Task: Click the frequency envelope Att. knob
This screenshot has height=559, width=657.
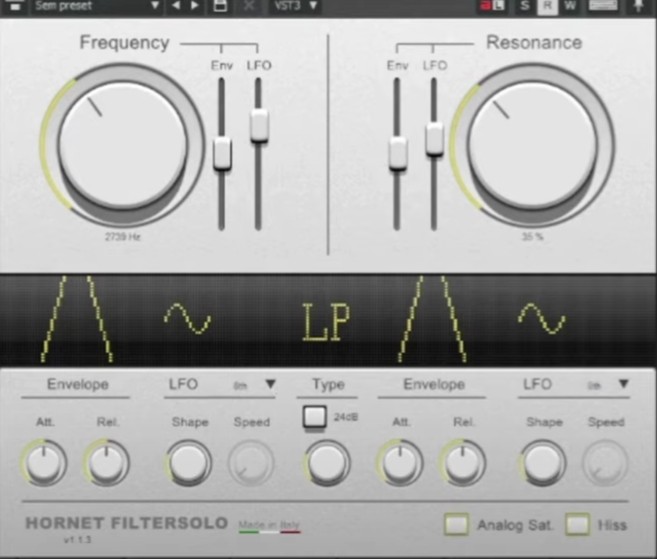Action: point(44,463)
